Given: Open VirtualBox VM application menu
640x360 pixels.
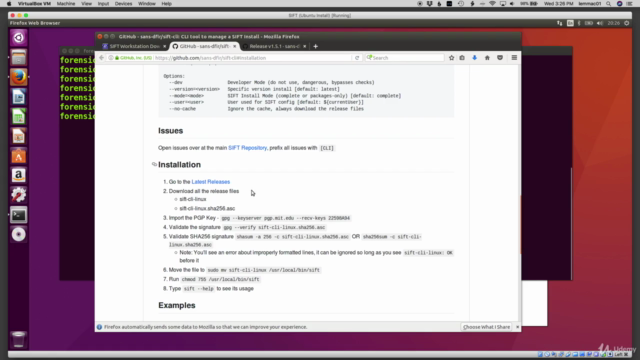Looking at the screenshot, I should tap(34, 4).
